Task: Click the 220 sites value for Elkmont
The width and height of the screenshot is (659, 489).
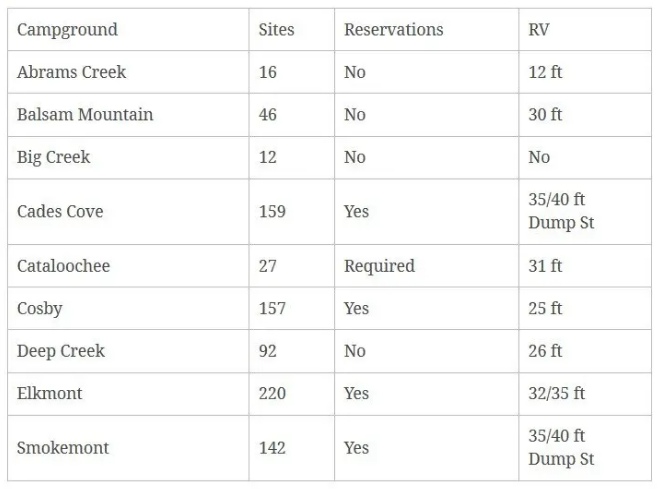Action: click(x=272, y=393)
